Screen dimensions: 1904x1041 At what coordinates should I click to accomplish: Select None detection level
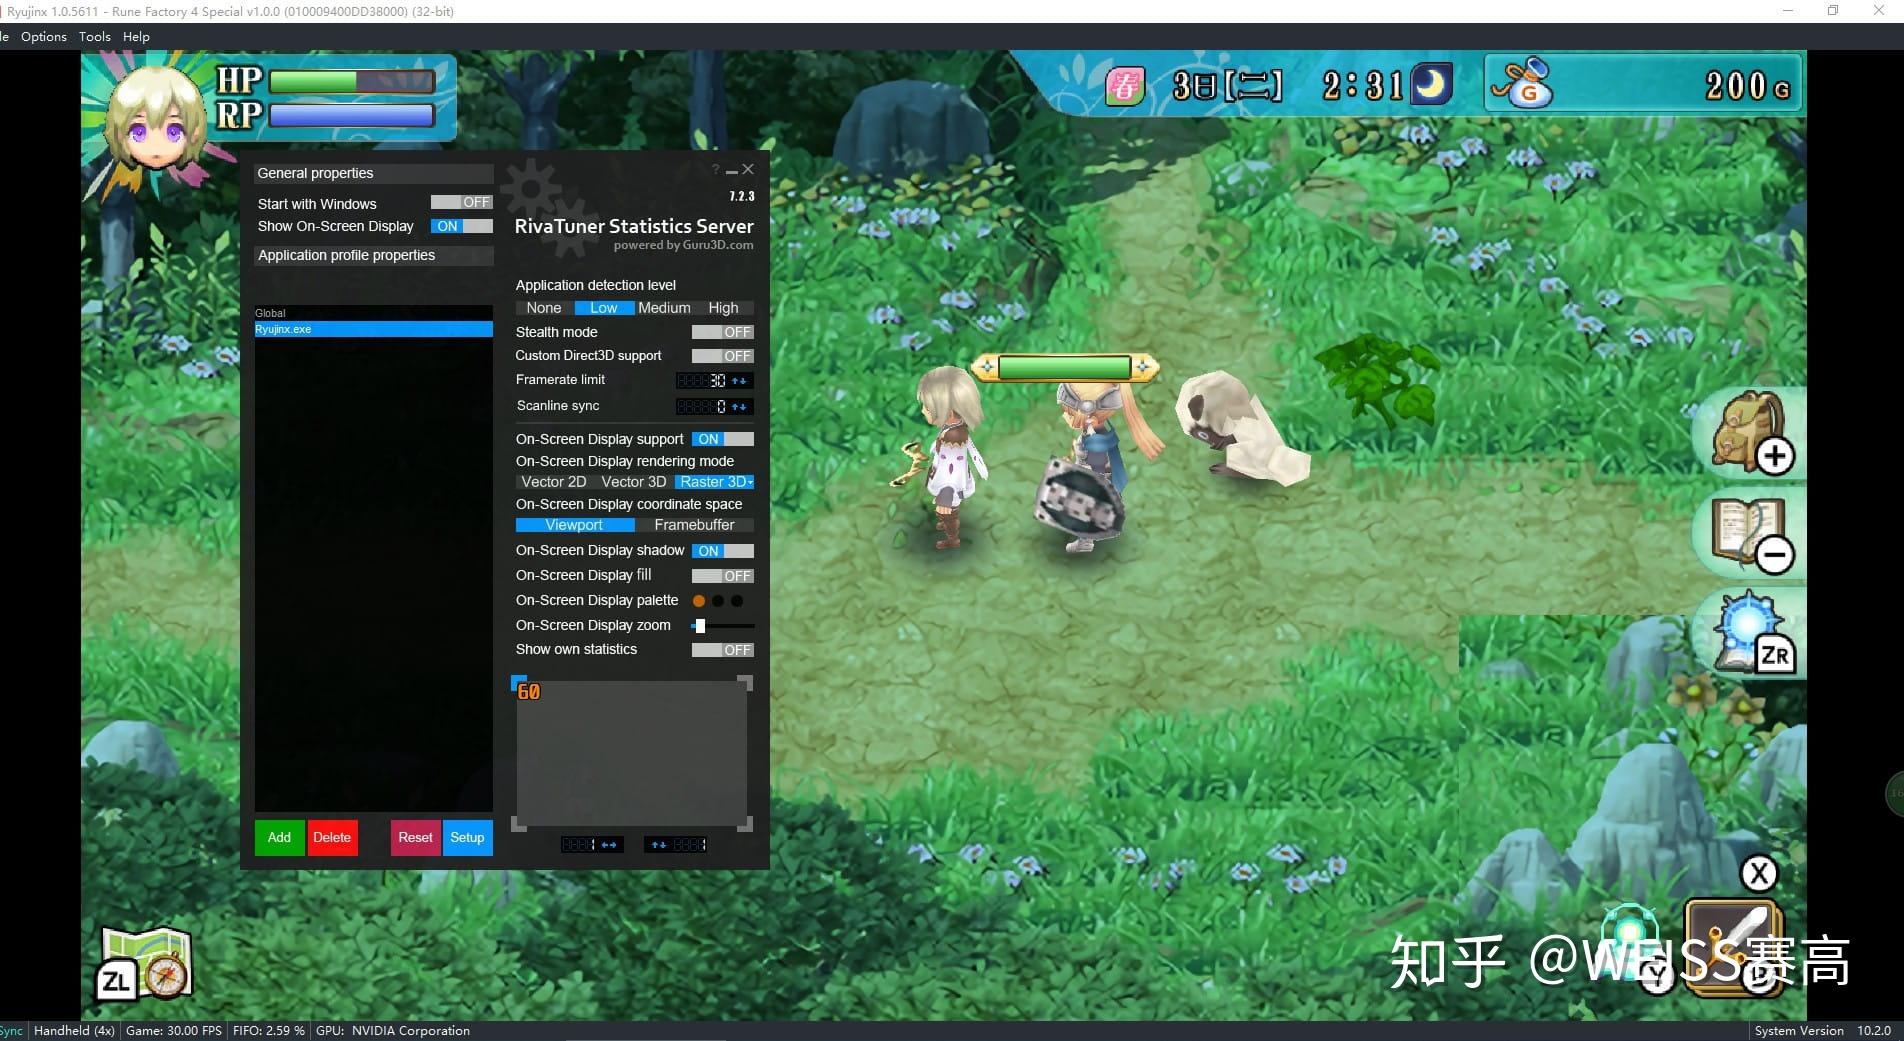click(x=544, y=308)
